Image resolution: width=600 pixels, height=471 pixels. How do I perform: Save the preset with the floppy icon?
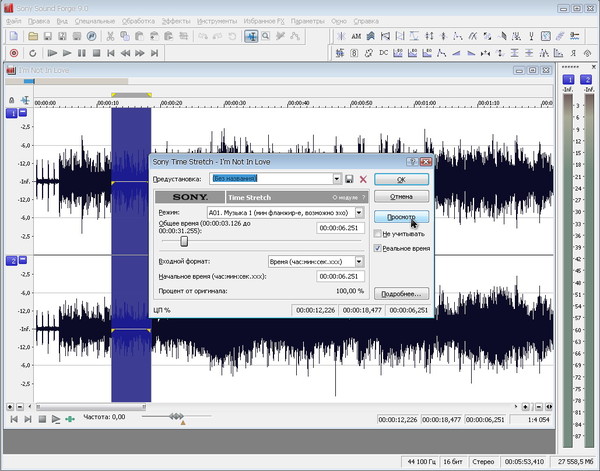[349, 179]
